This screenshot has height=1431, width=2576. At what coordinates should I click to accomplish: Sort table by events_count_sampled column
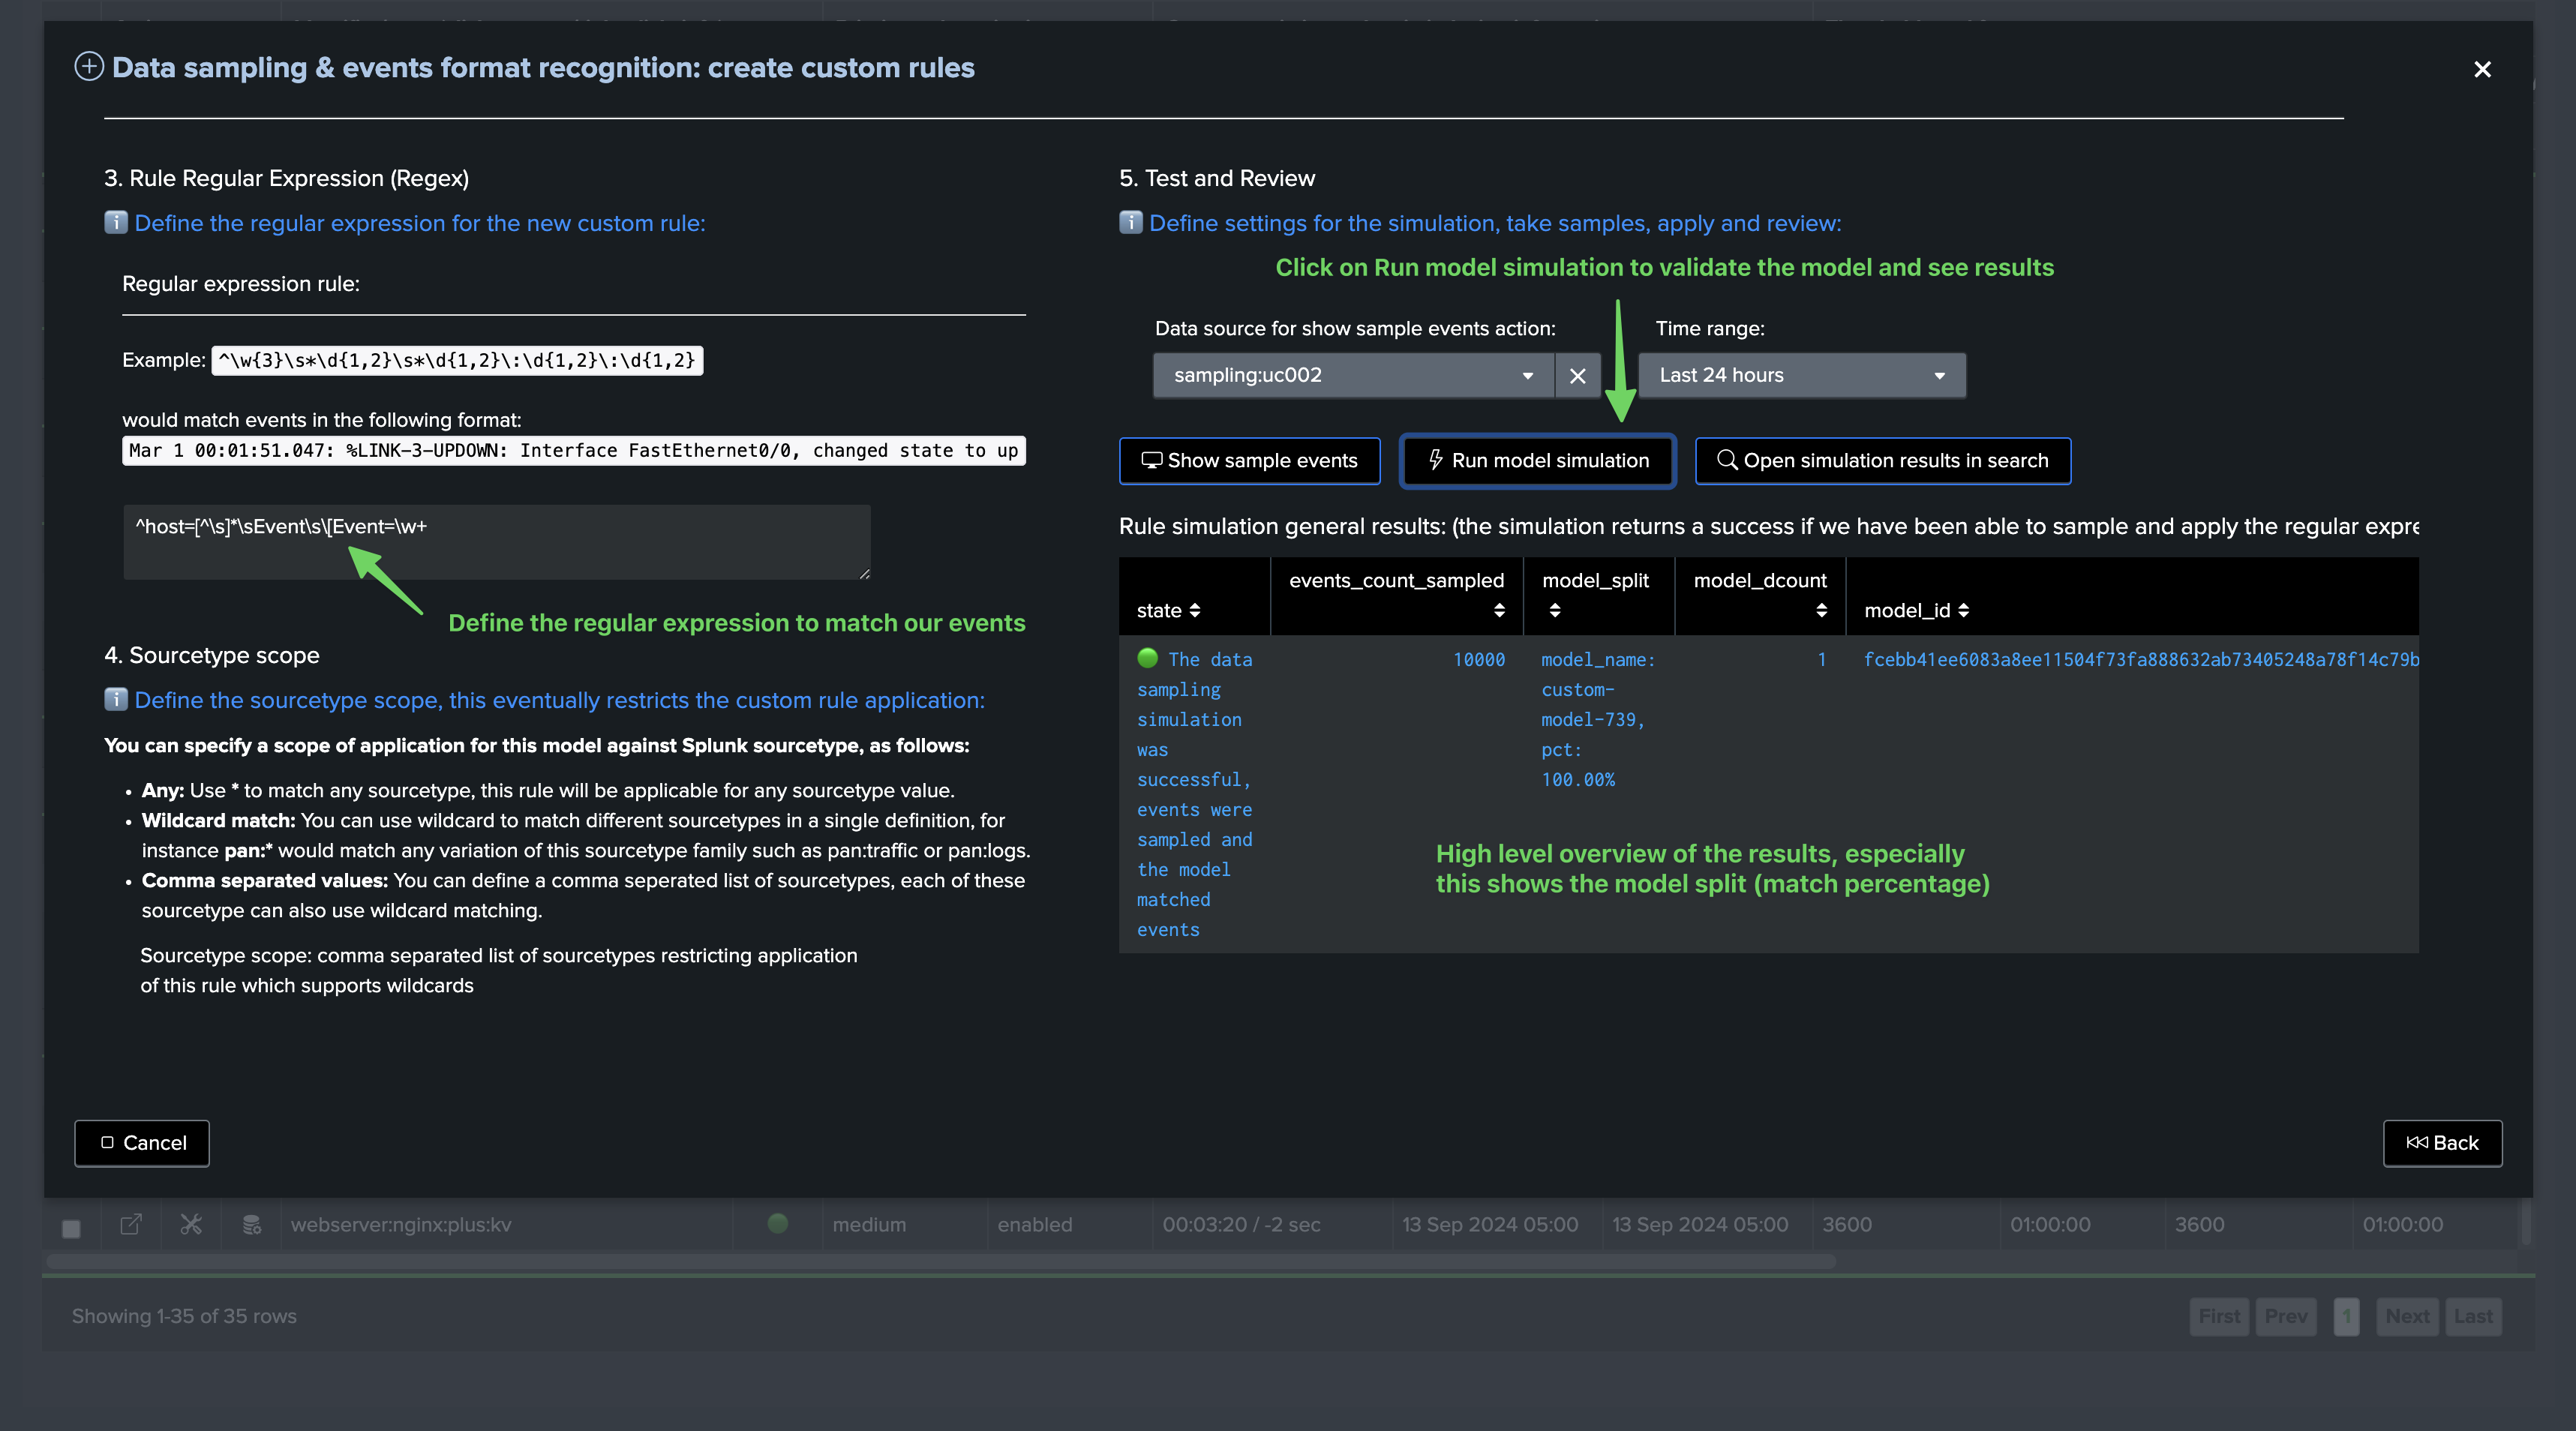click(1498, 610)
